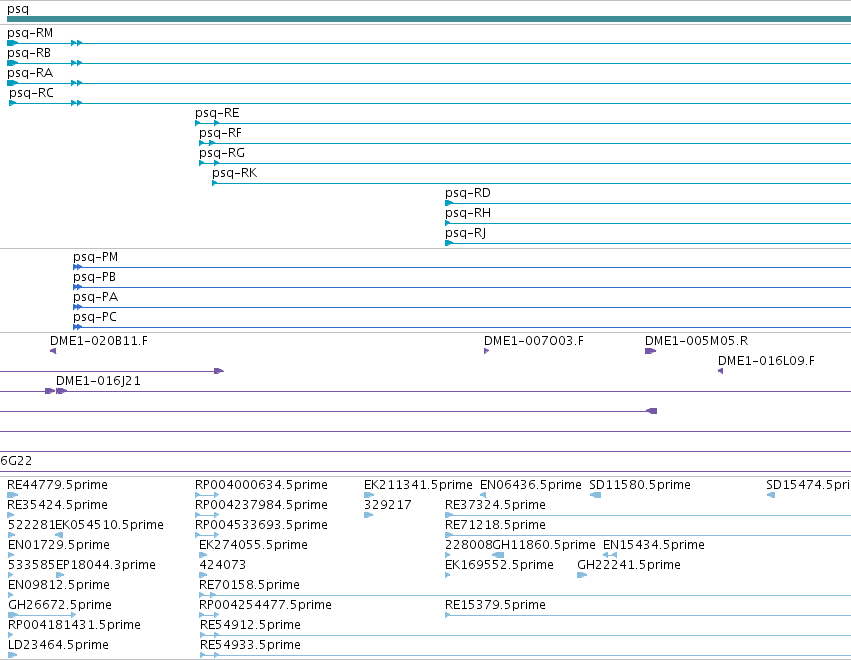Select EST EP18044.3prime
This screenshot has width=851, height=660.
tap(106, 566)
